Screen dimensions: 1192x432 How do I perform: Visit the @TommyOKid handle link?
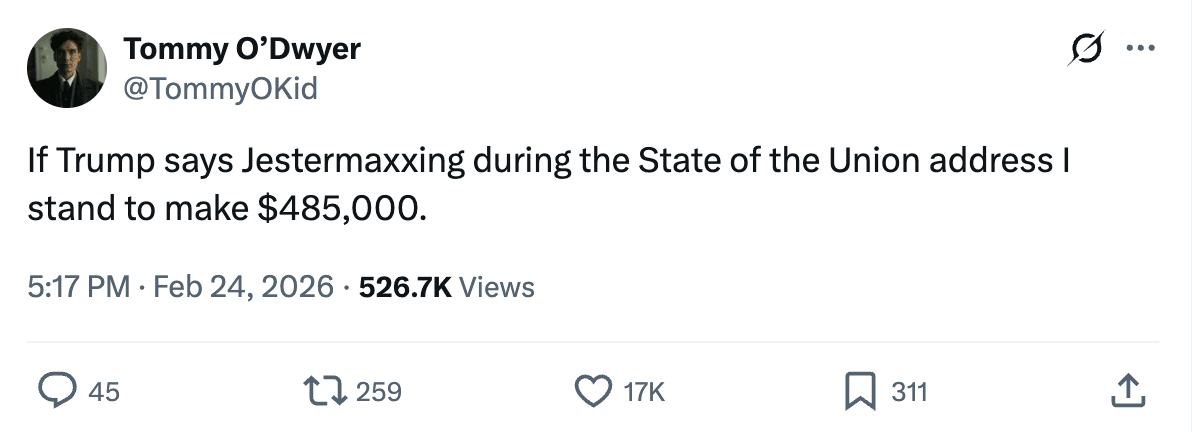[220, 89]
